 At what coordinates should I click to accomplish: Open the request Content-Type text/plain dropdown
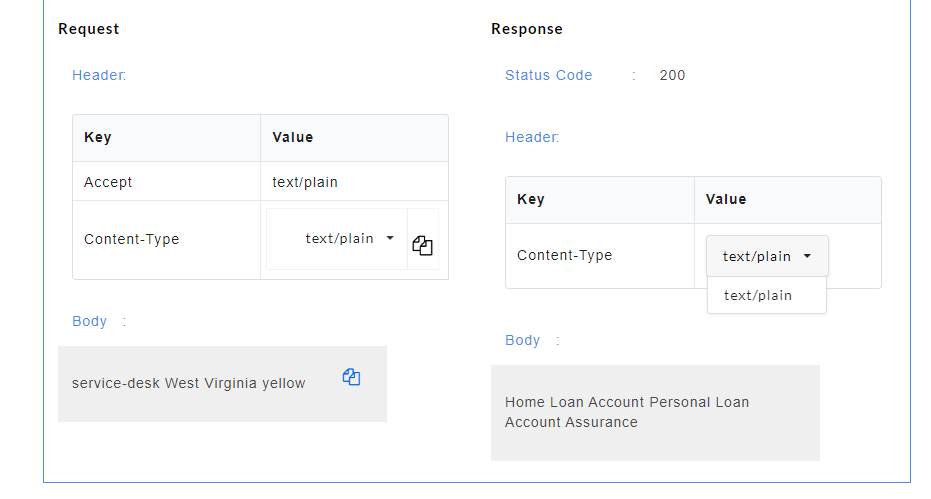click(337, 239)
